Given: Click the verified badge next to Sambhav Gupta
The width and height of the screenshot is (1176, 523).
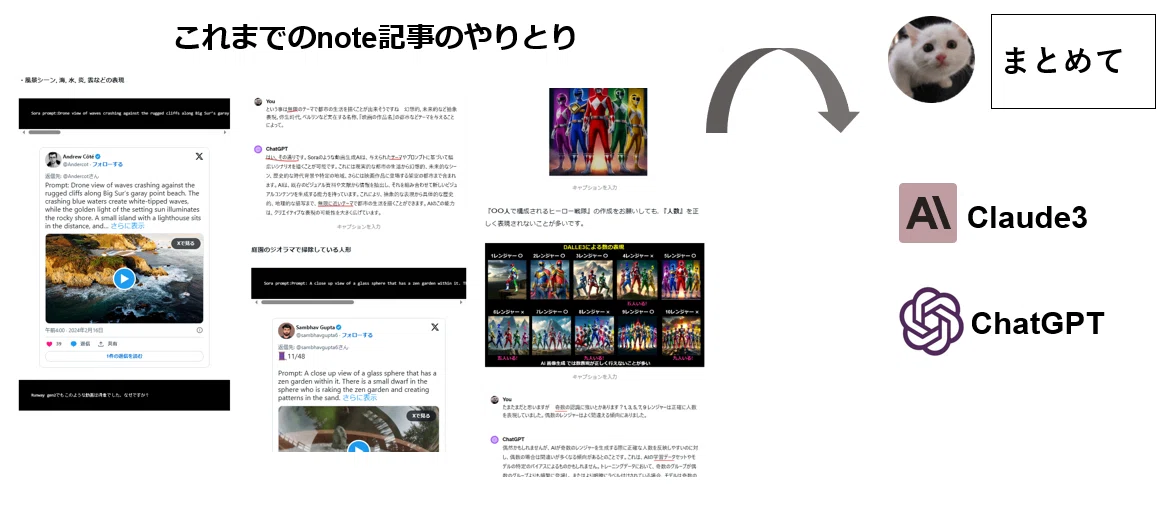Looking at the screenshot, I should pos(339,327).
